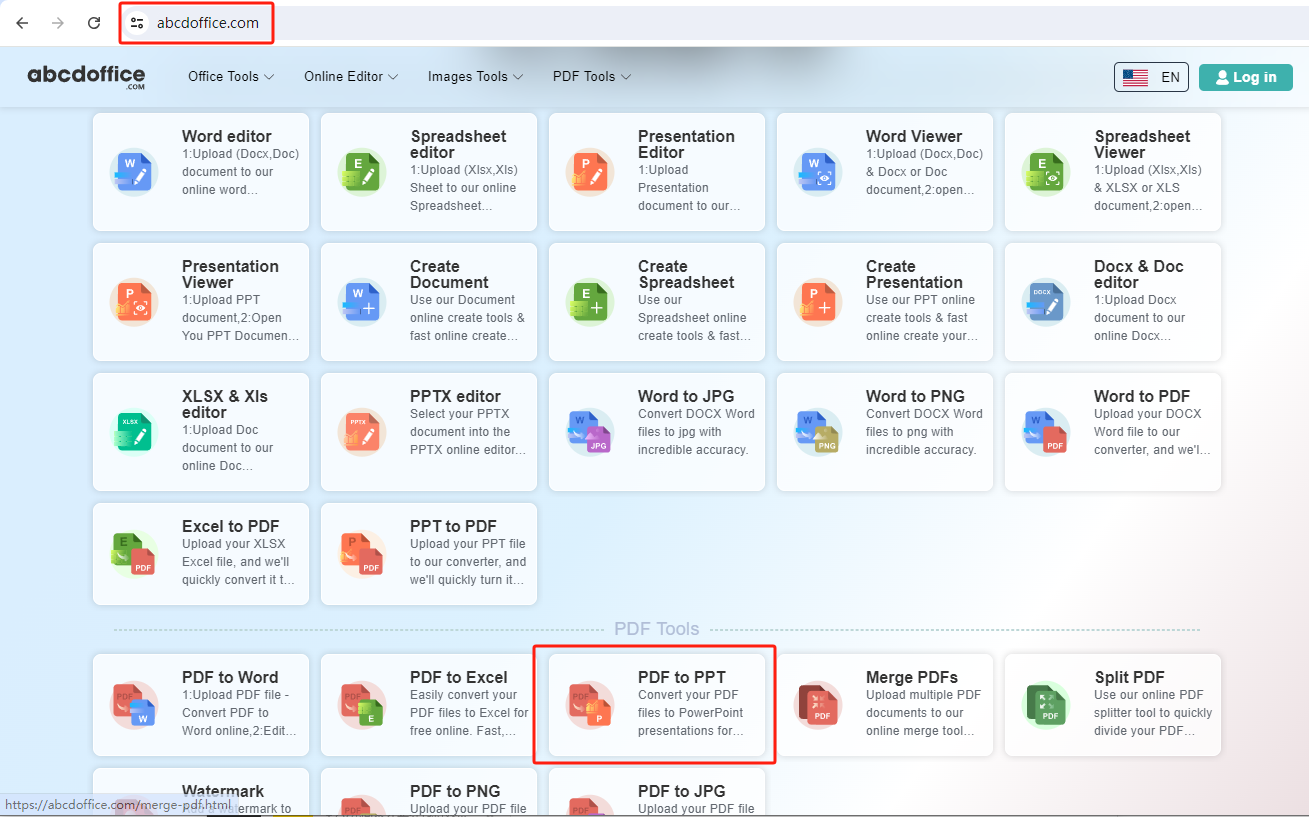The width and height of the screenshot is (1309, 817).
Task: Click the Presentation Editor orange icon
Action: click(590, 172)
